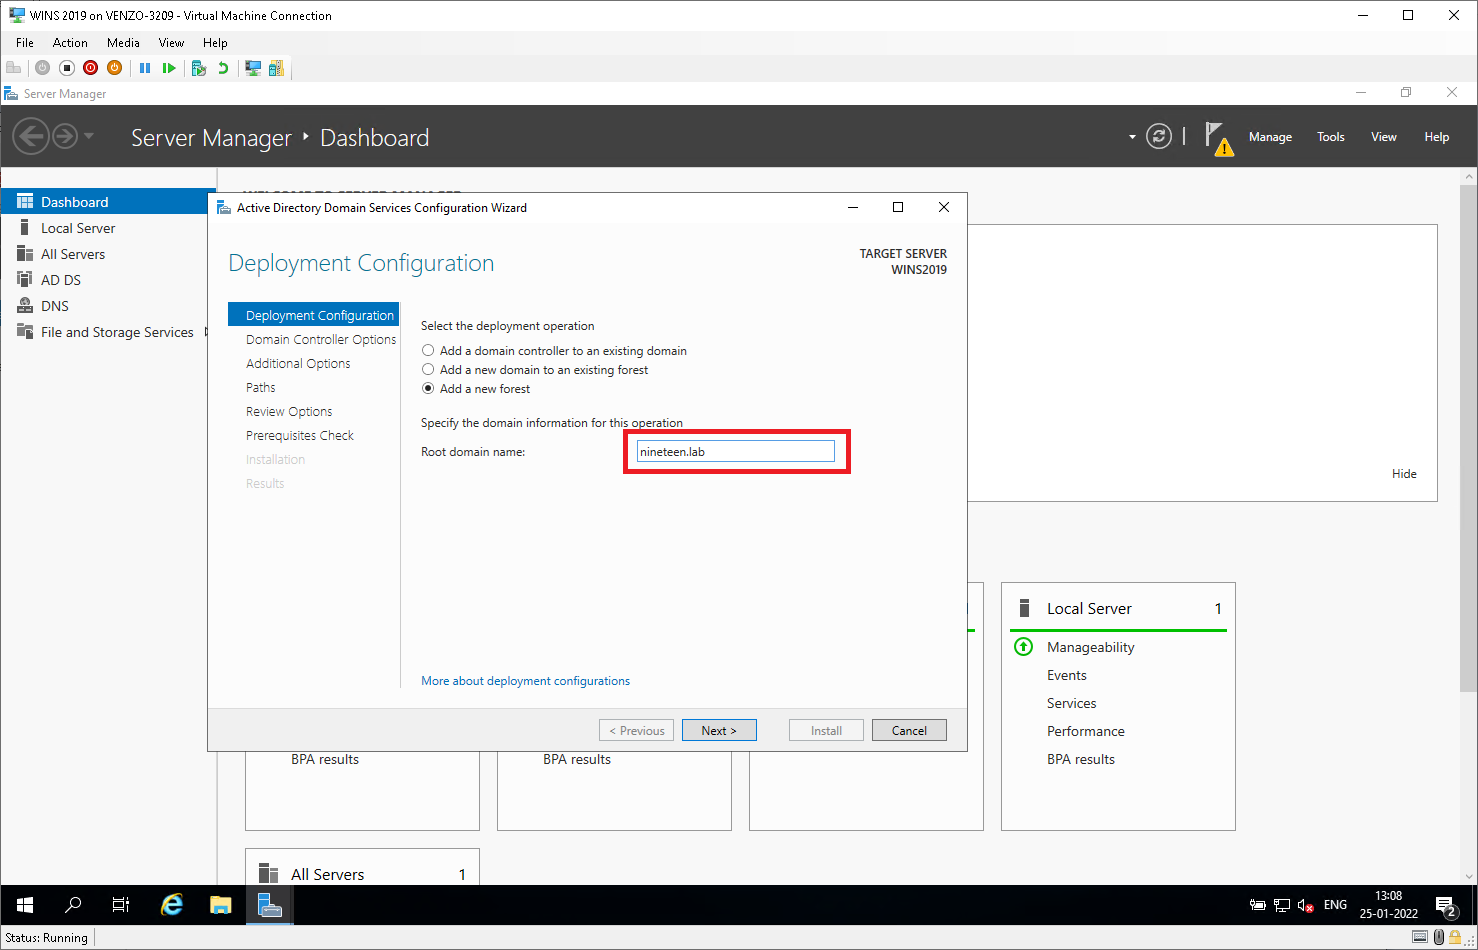Open the Server Manager Help menu
This screenshot has width=1478, height=950.
click(1437, 137)
